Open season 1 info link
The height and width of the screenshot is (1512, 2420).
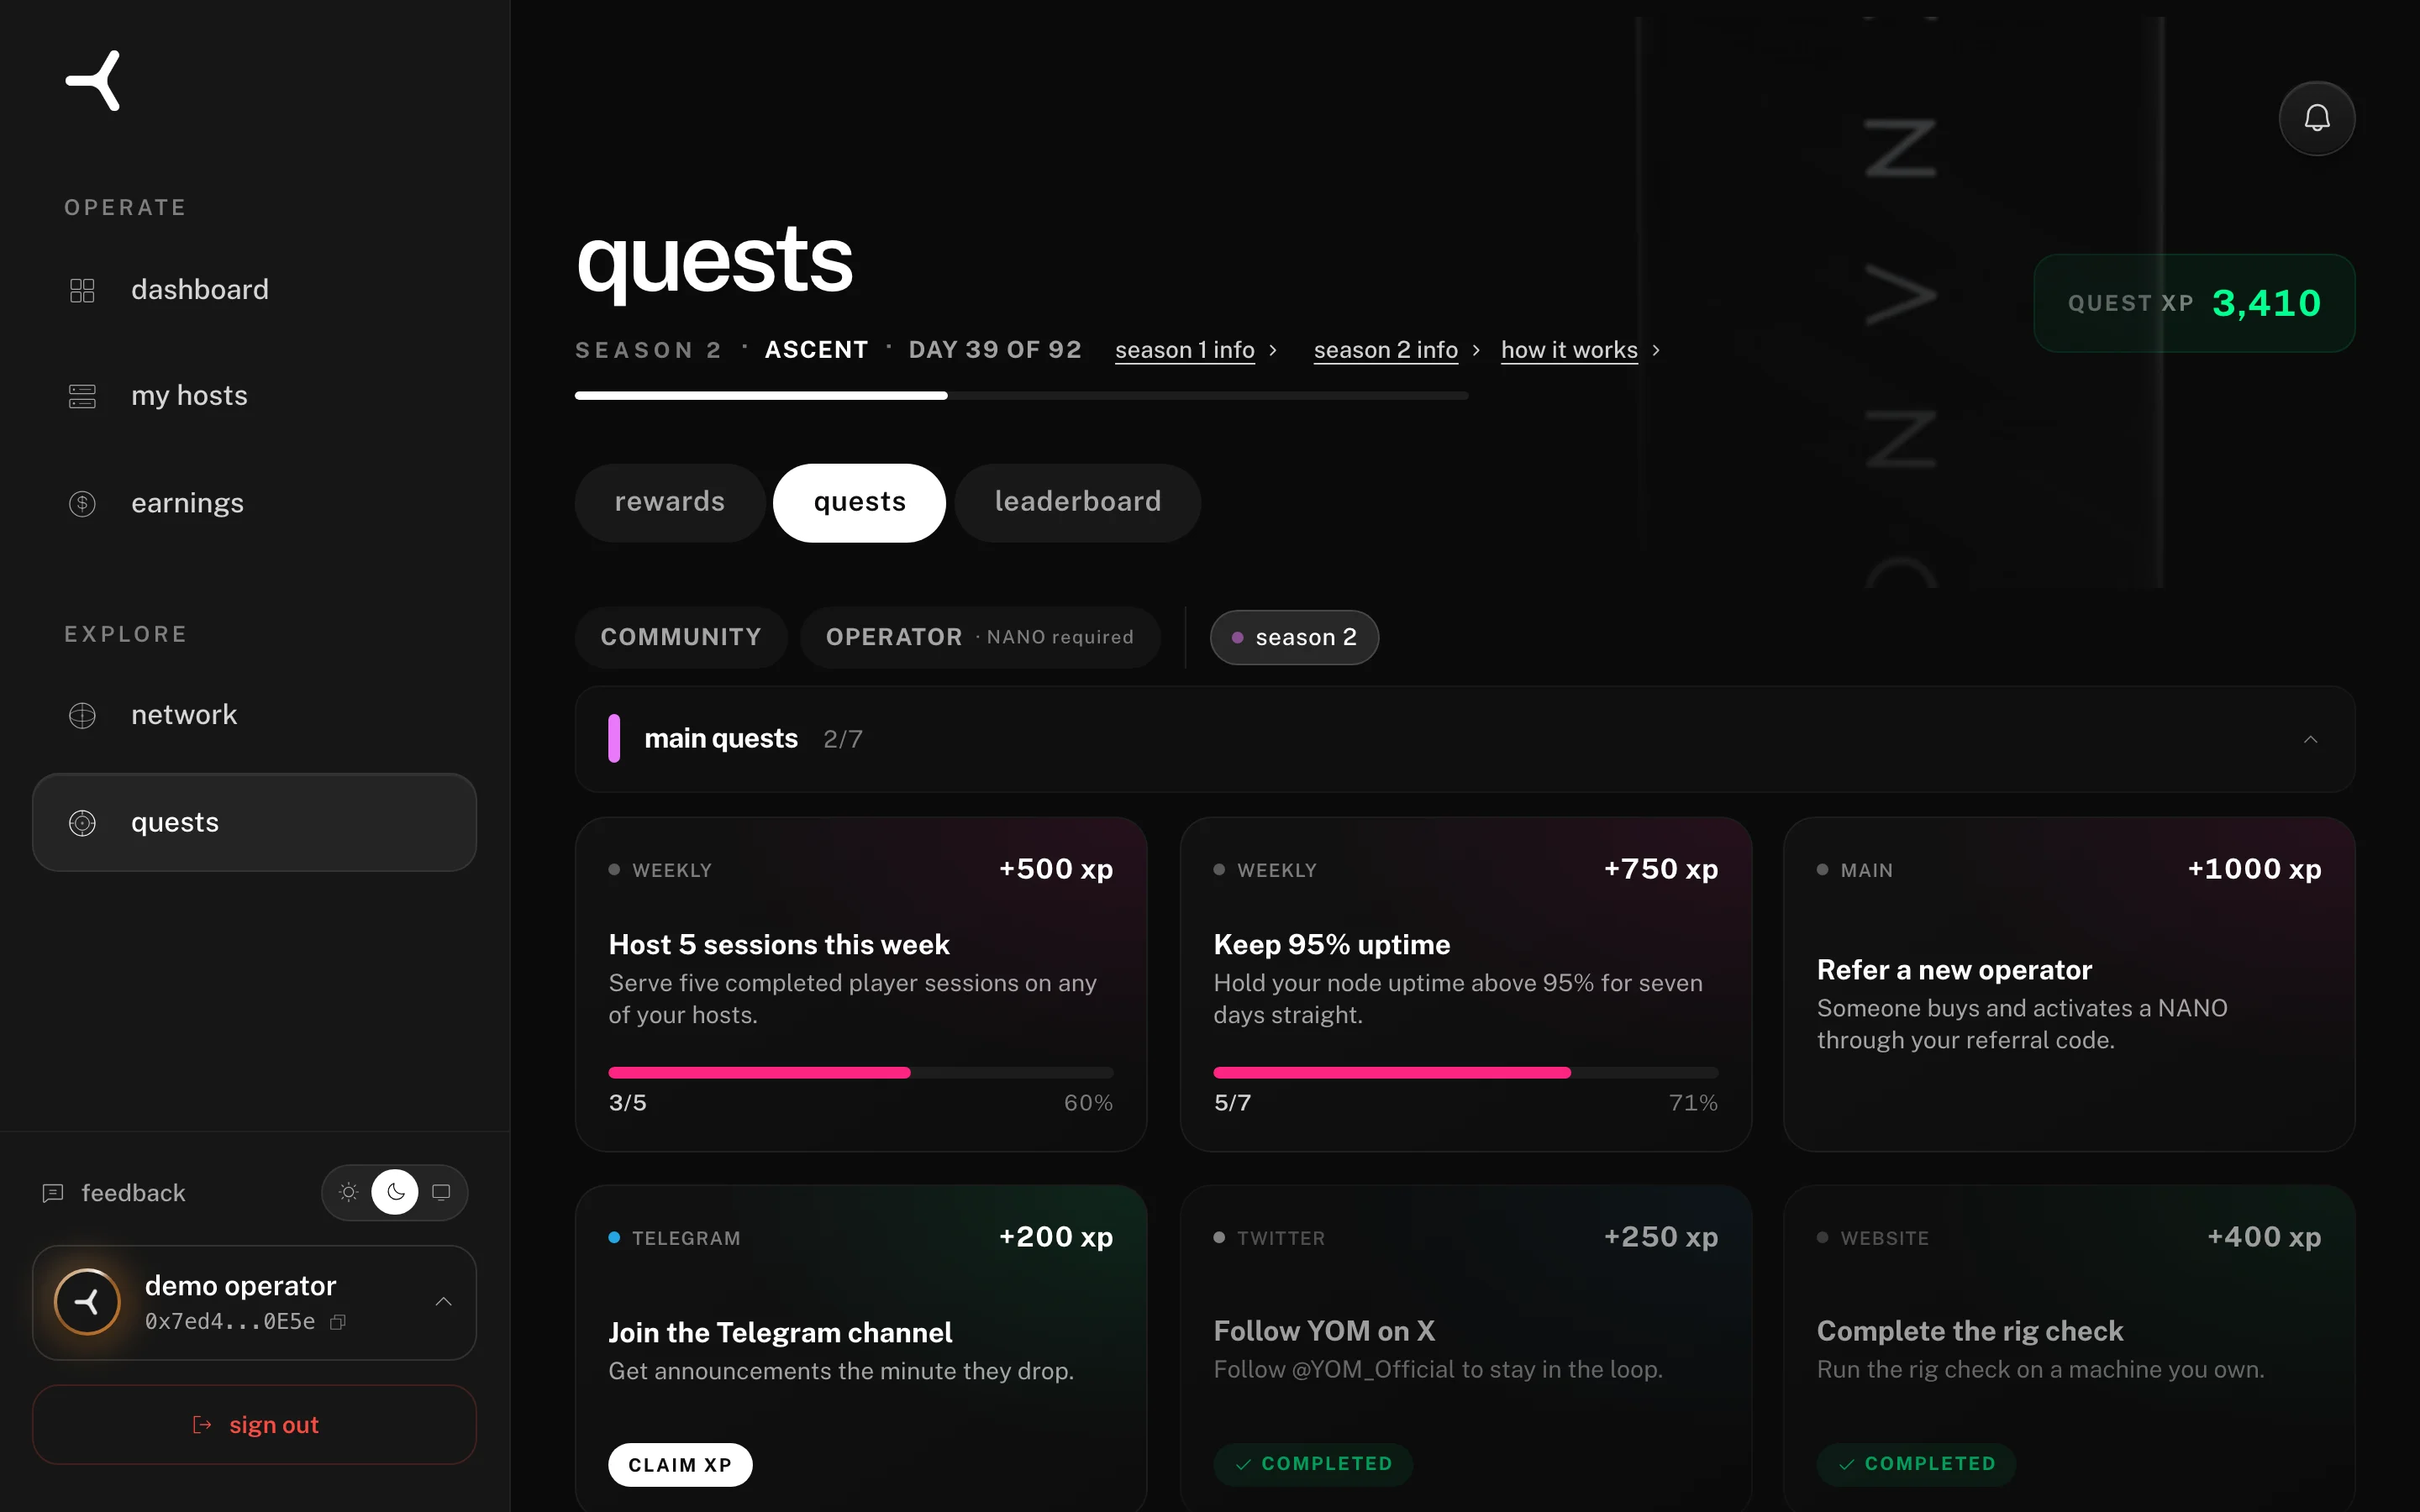[1184, 350]
